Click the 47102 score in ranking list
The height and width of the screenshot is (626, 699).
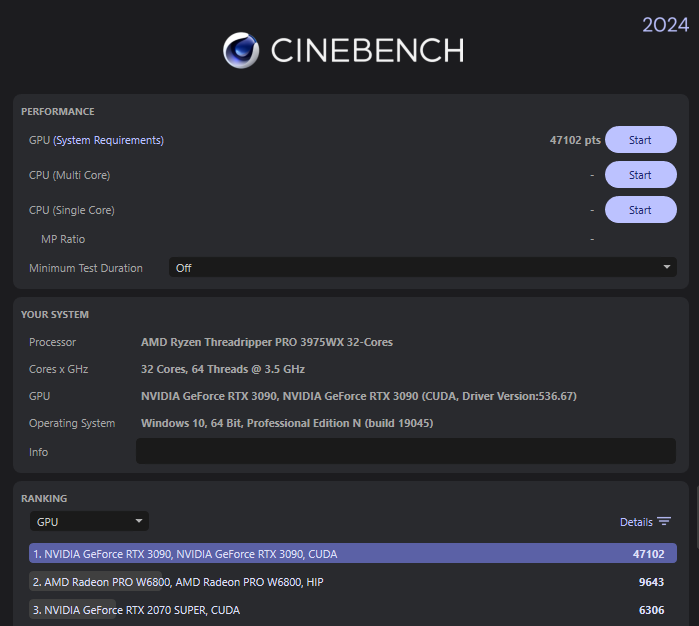648,554
